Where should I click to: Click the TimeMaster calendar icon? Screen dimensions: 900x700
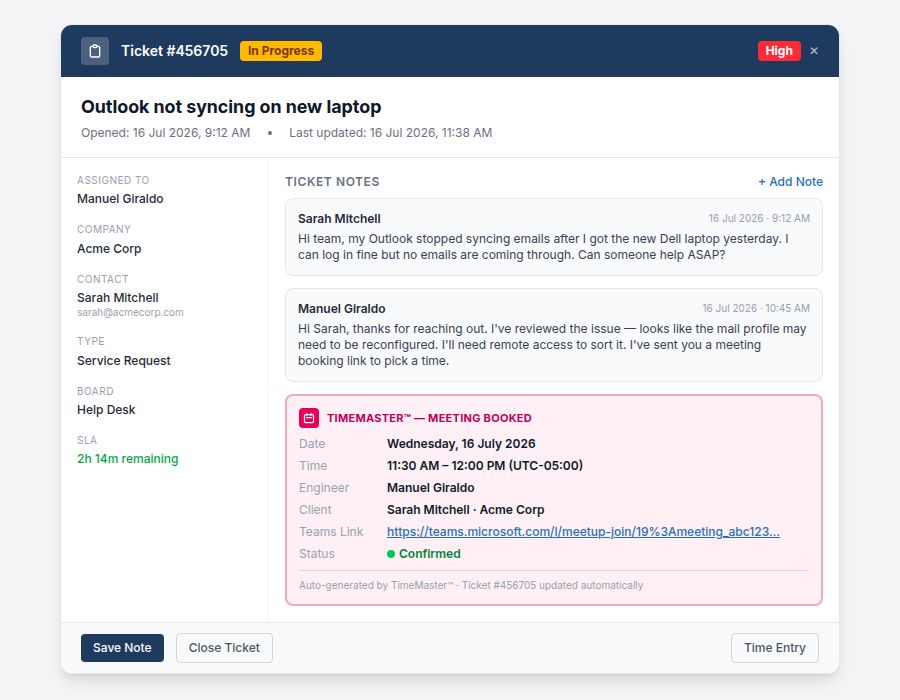(309, 418)
